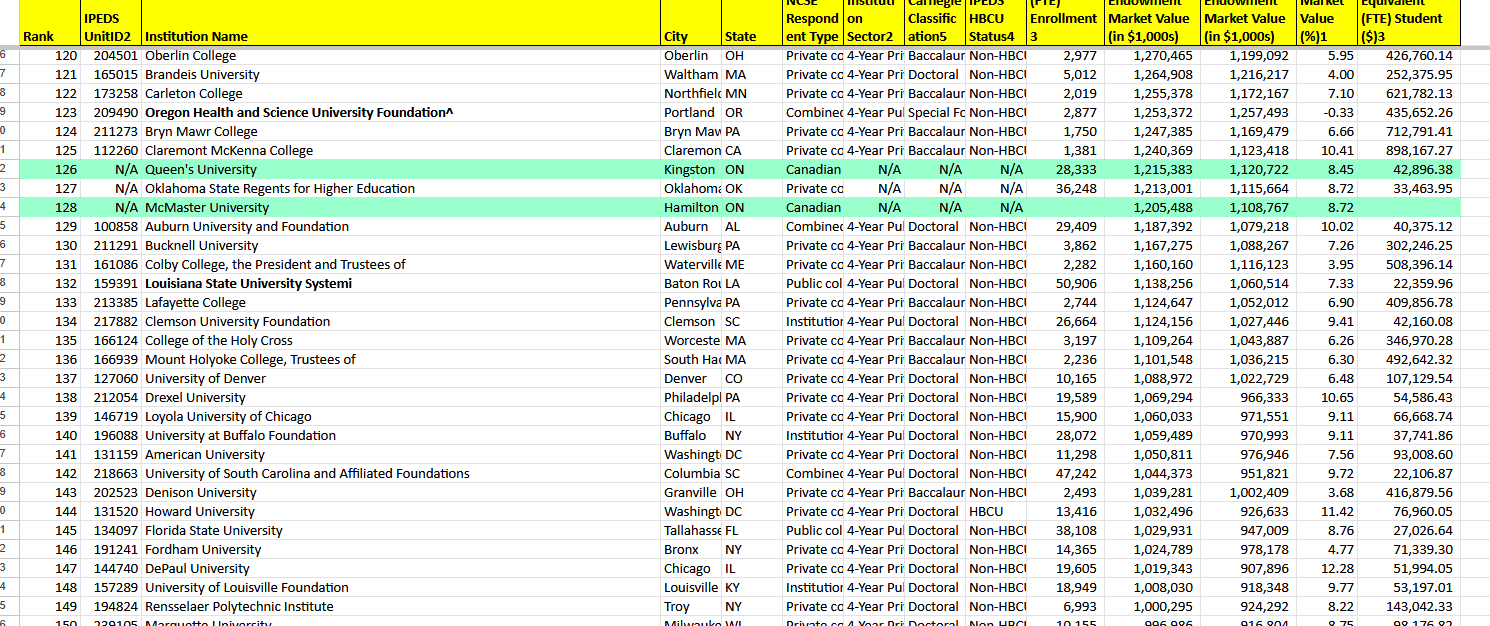Select Oregon Health and Science University Foundation cell
This screenshot has width=1490, height=626.
401,113
